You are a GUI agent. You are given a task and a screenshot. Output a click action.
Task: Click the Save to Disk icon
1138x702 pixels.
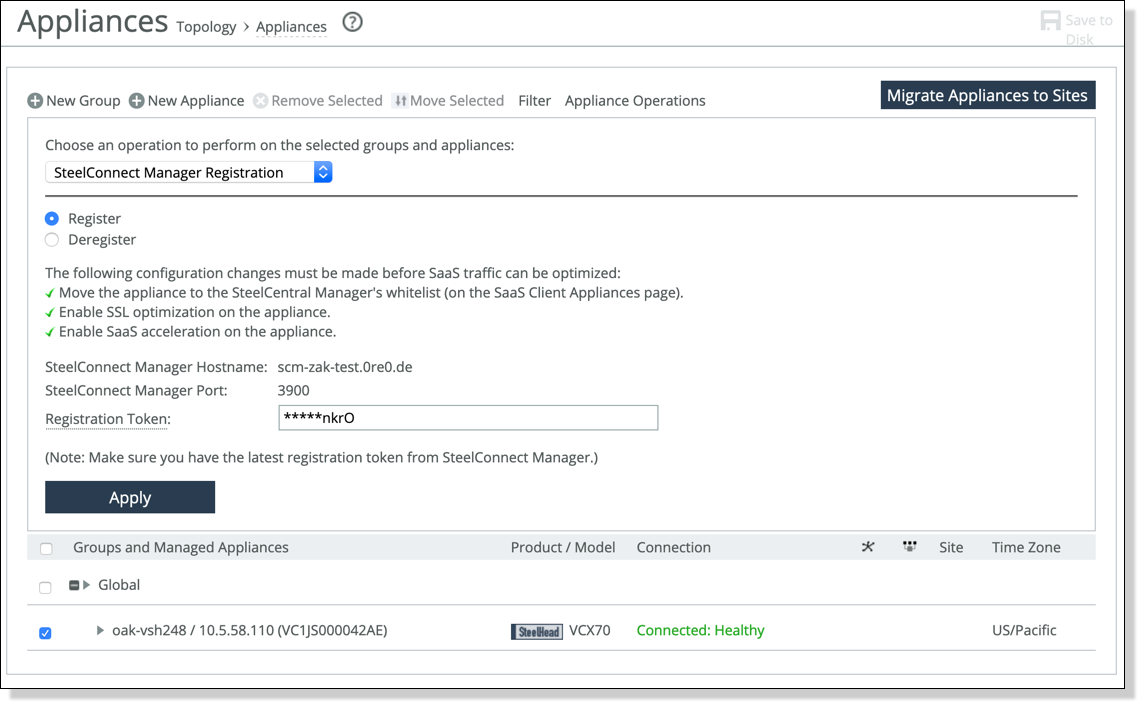coord(1049,20)
